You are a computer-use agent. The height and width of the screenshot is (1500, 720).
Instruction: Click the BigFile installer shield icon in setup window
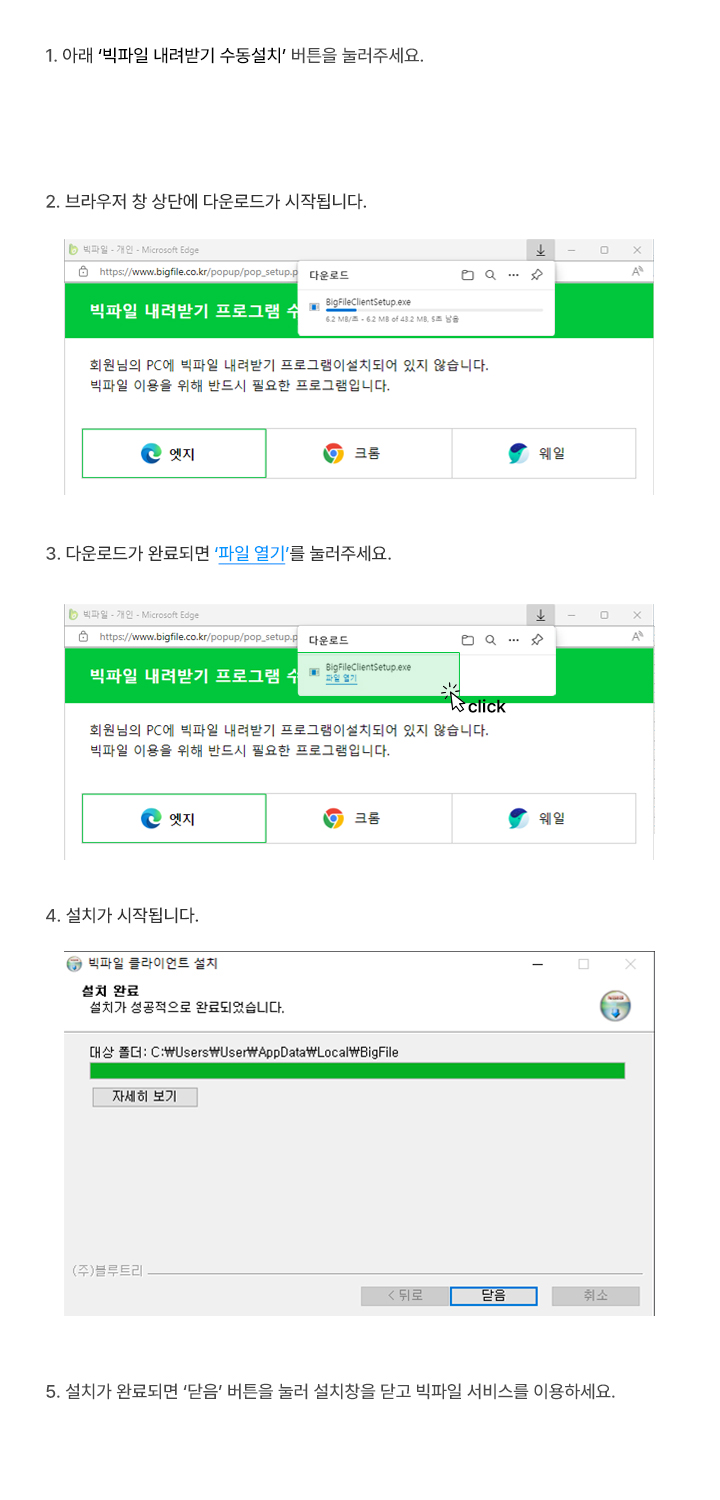615,1006
